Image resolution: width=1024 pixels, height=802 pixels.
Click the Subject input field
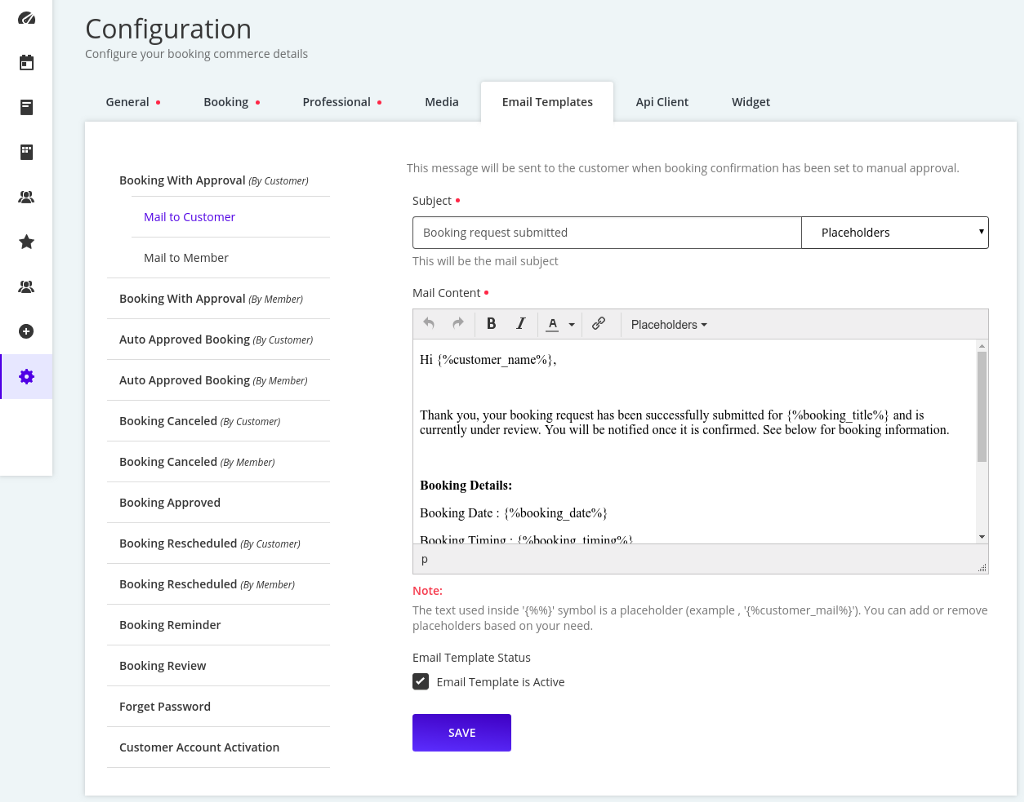(606, 232)
